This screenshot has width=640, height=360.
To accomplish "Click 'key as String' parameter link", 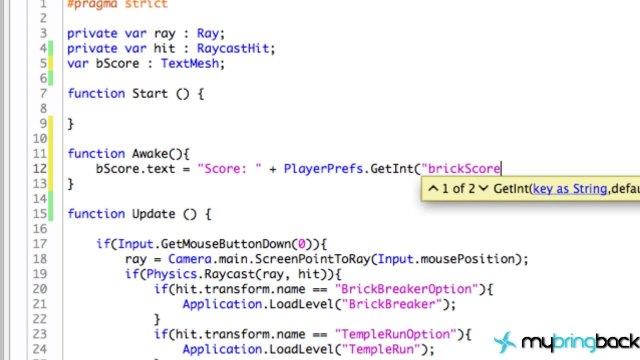I will click(x=570, y=189).
